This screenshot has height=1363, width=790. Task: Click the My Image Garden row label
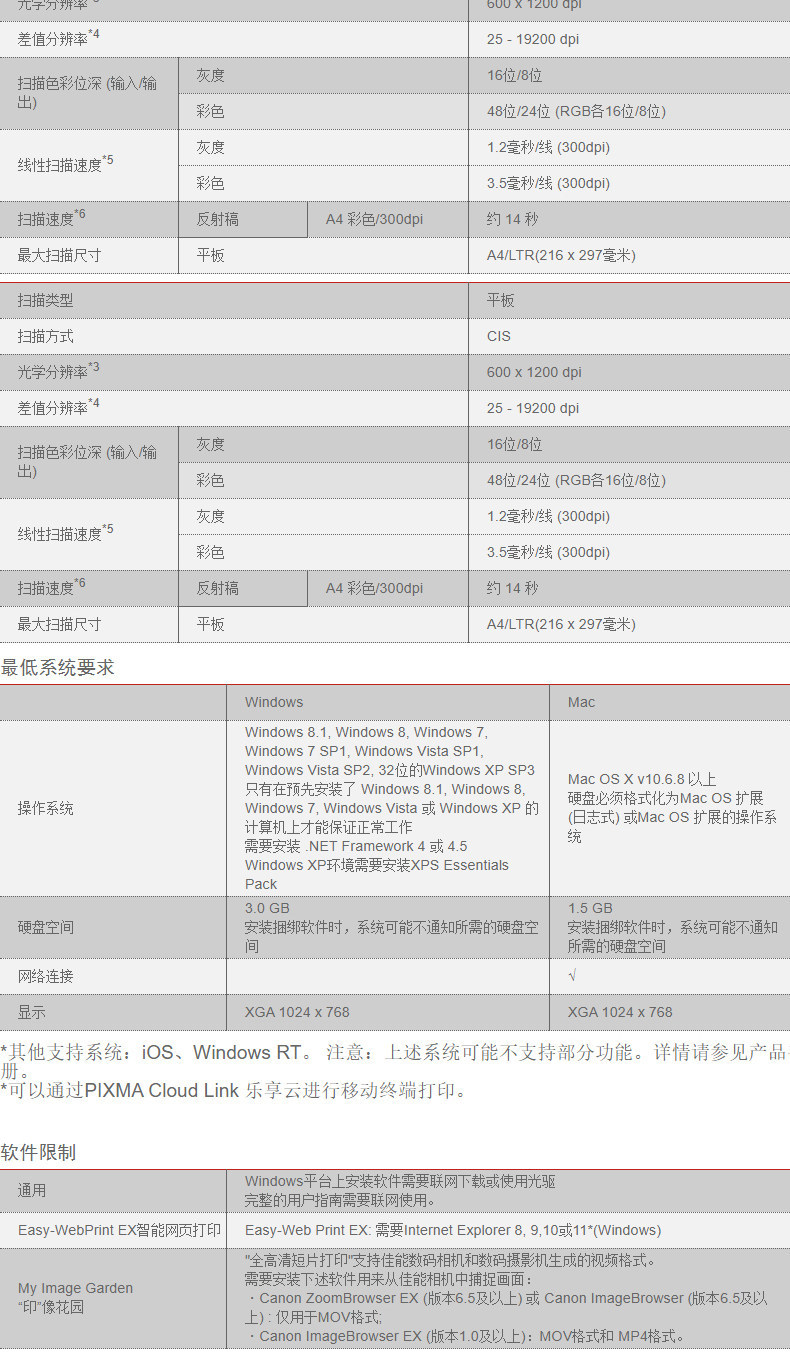[x=75, y=1298]
